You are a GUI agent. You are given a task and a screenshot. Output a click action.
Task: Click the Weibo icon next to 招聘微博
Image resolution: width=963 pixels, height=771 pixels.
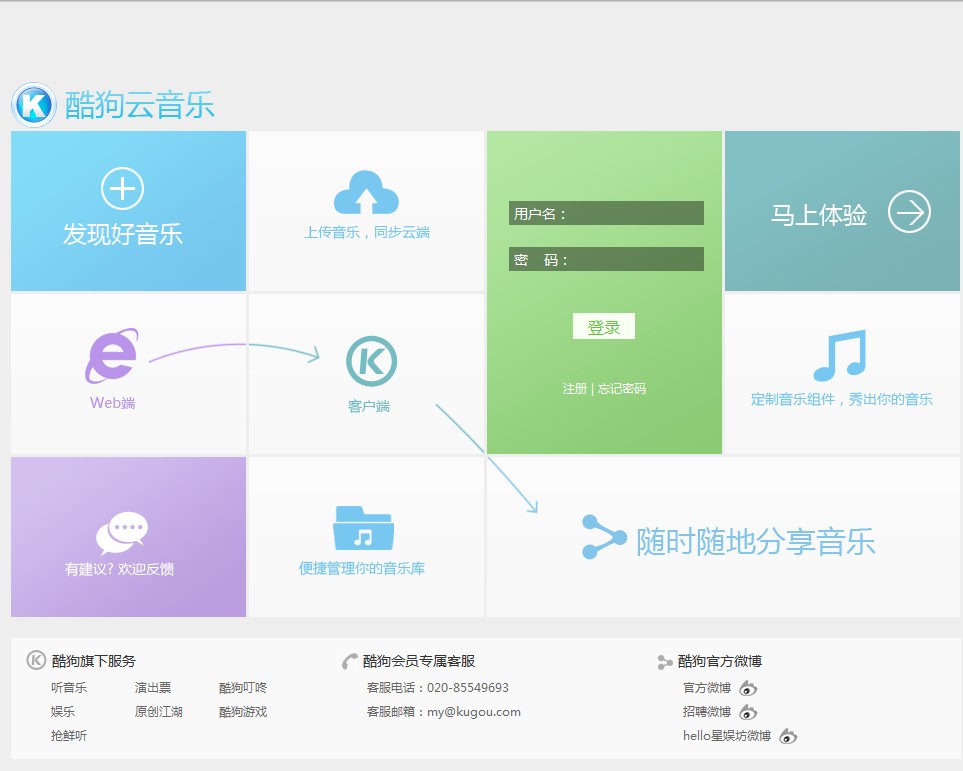pyautogui.click(x=748, y=712)
